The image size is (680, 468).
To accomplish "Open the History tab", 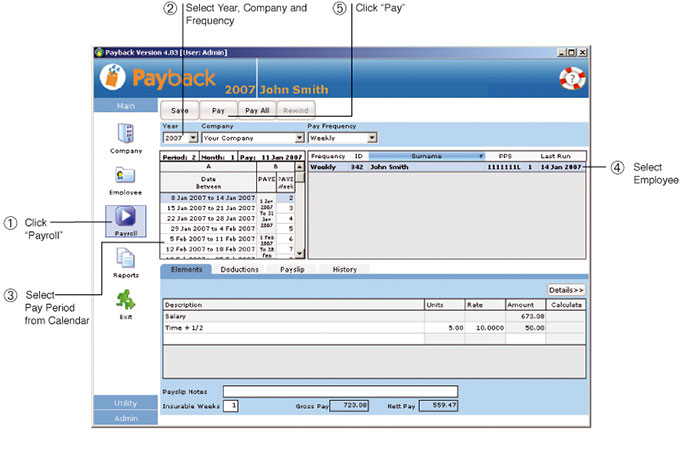I will 344,269.
